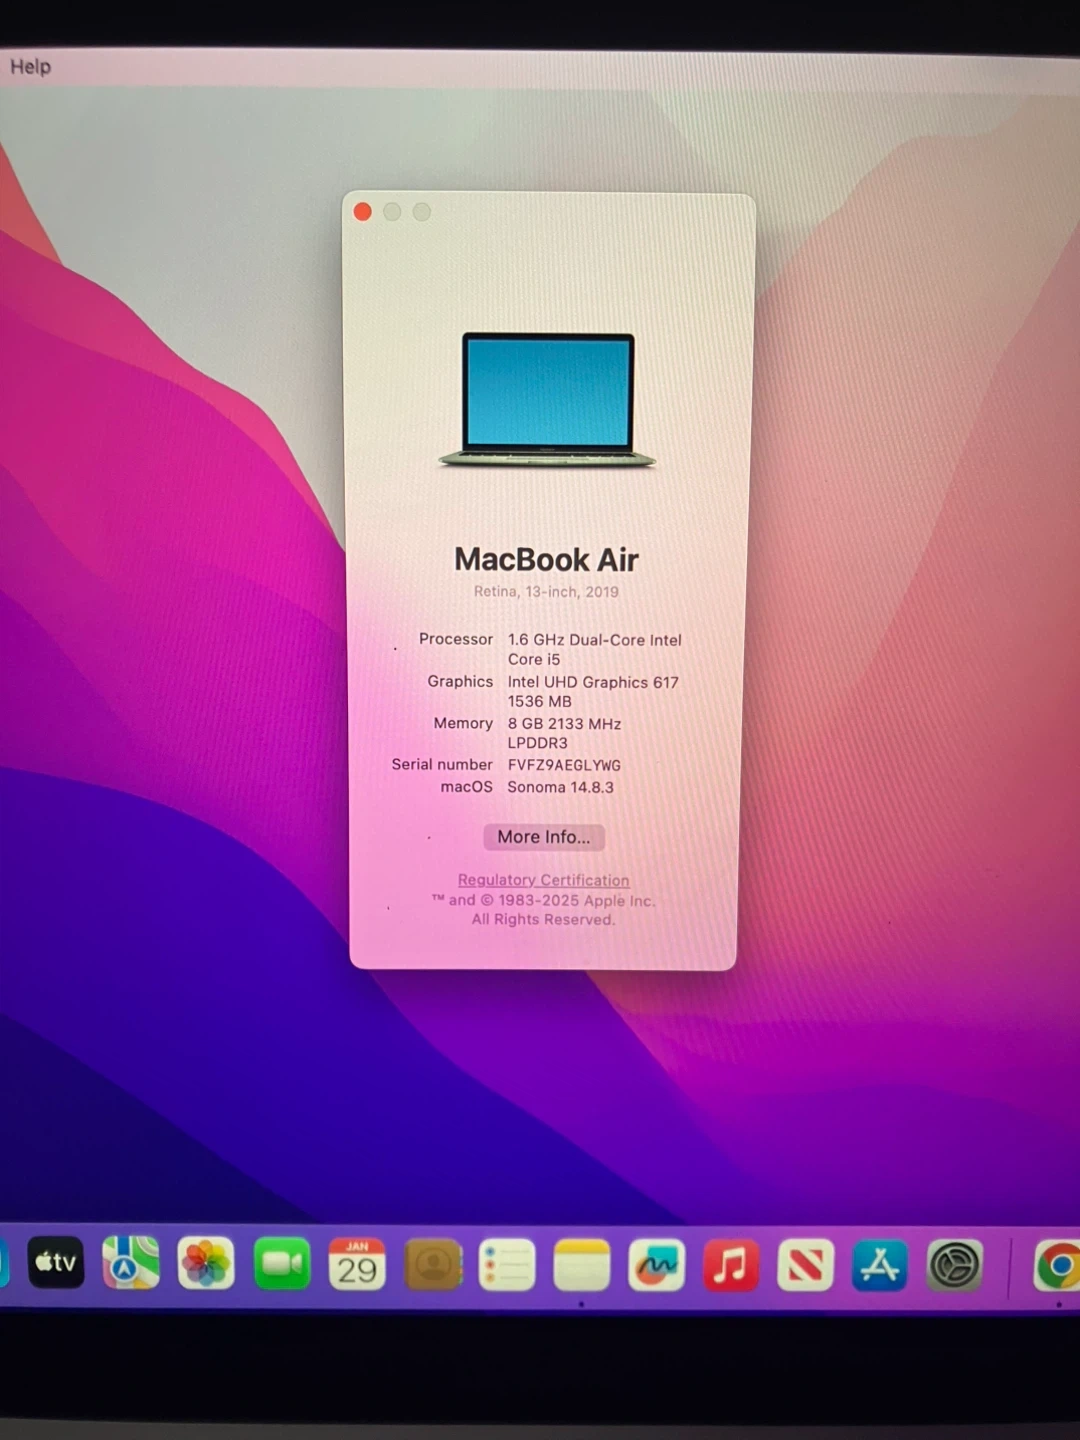The height and width of the screenshot is (1440, 1080).
Task: Launch the App Store
Action: click(880, 1265)
